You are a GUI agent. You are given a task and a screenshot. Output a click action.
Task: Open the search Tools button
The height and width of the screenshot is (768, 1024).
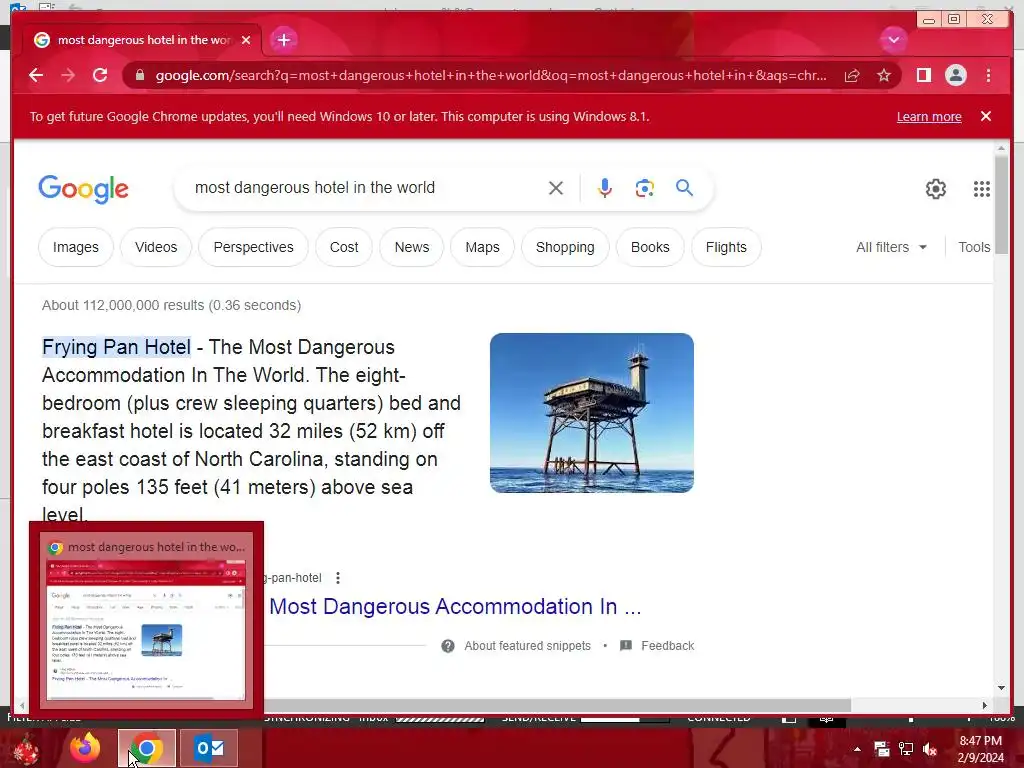[x=974, y=247]
